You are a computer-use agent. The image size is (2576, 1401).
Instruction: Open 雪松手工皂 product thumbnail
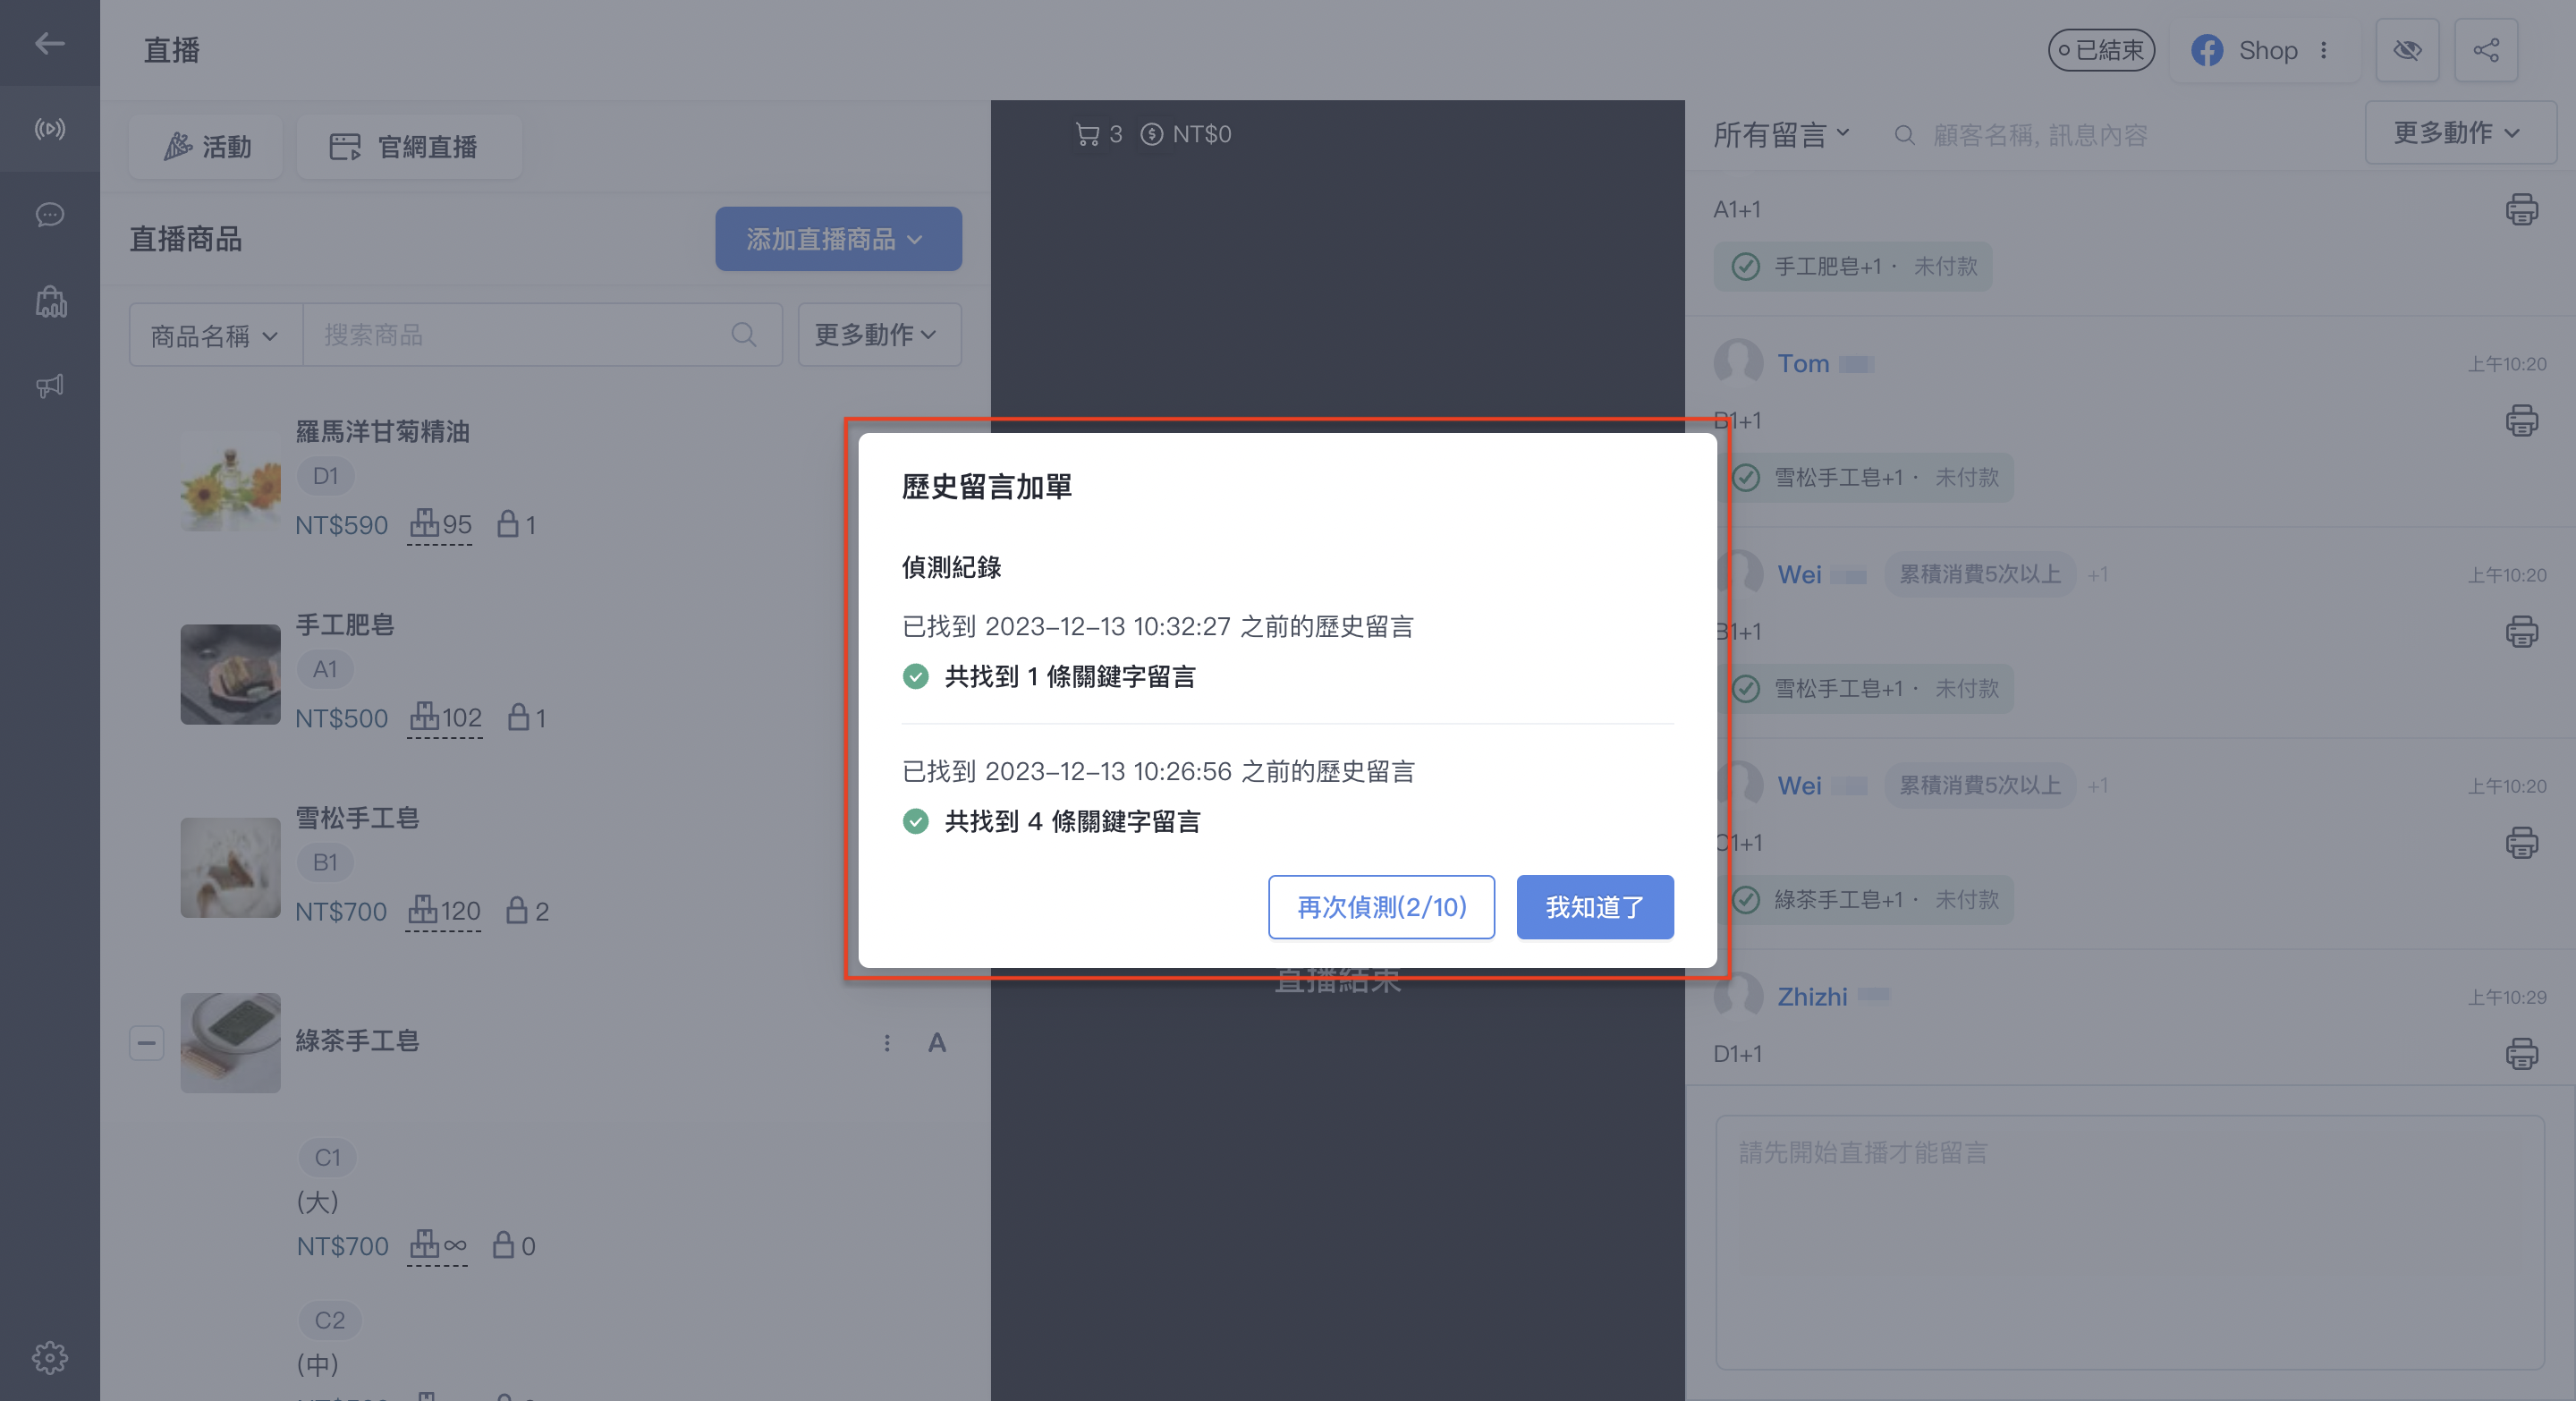coord(230,867)
